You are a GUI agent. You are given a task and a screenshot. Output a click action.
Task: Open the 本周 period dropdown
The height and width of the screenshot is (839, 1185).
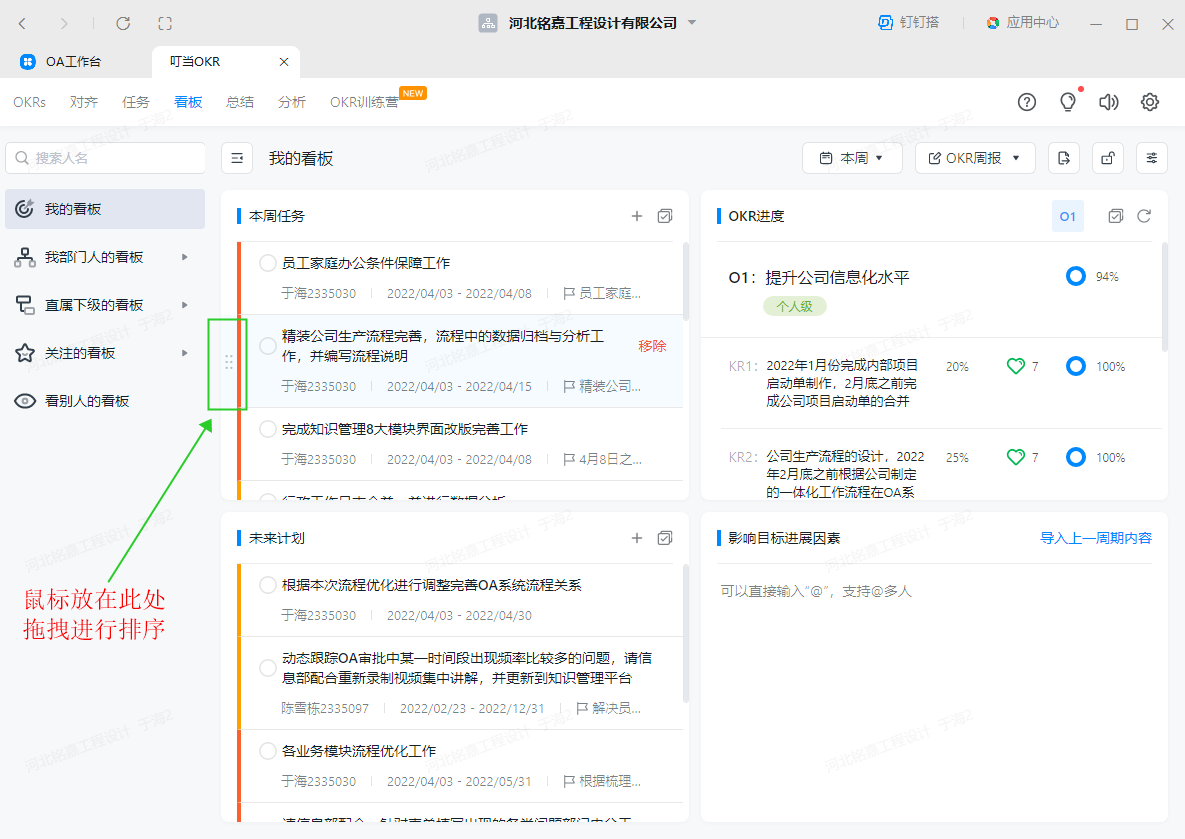[x=852, y=158]
